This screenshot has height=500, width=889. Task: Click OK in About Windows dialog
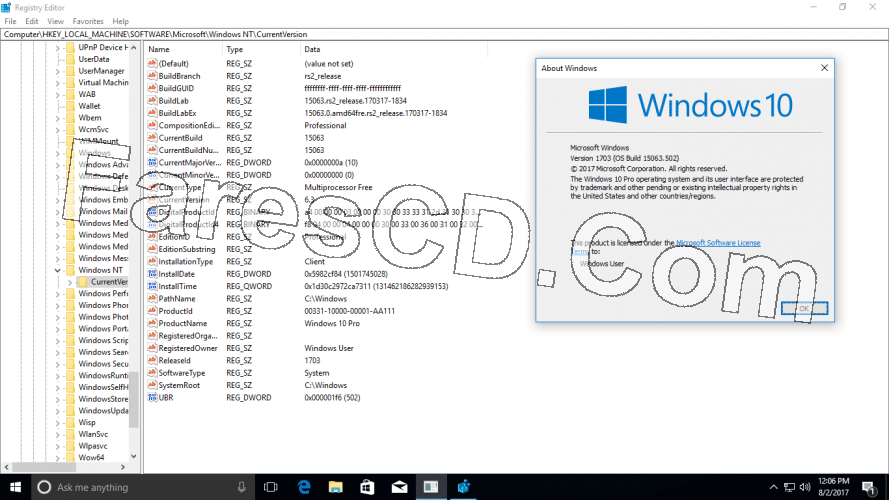(x=804, y=308)
